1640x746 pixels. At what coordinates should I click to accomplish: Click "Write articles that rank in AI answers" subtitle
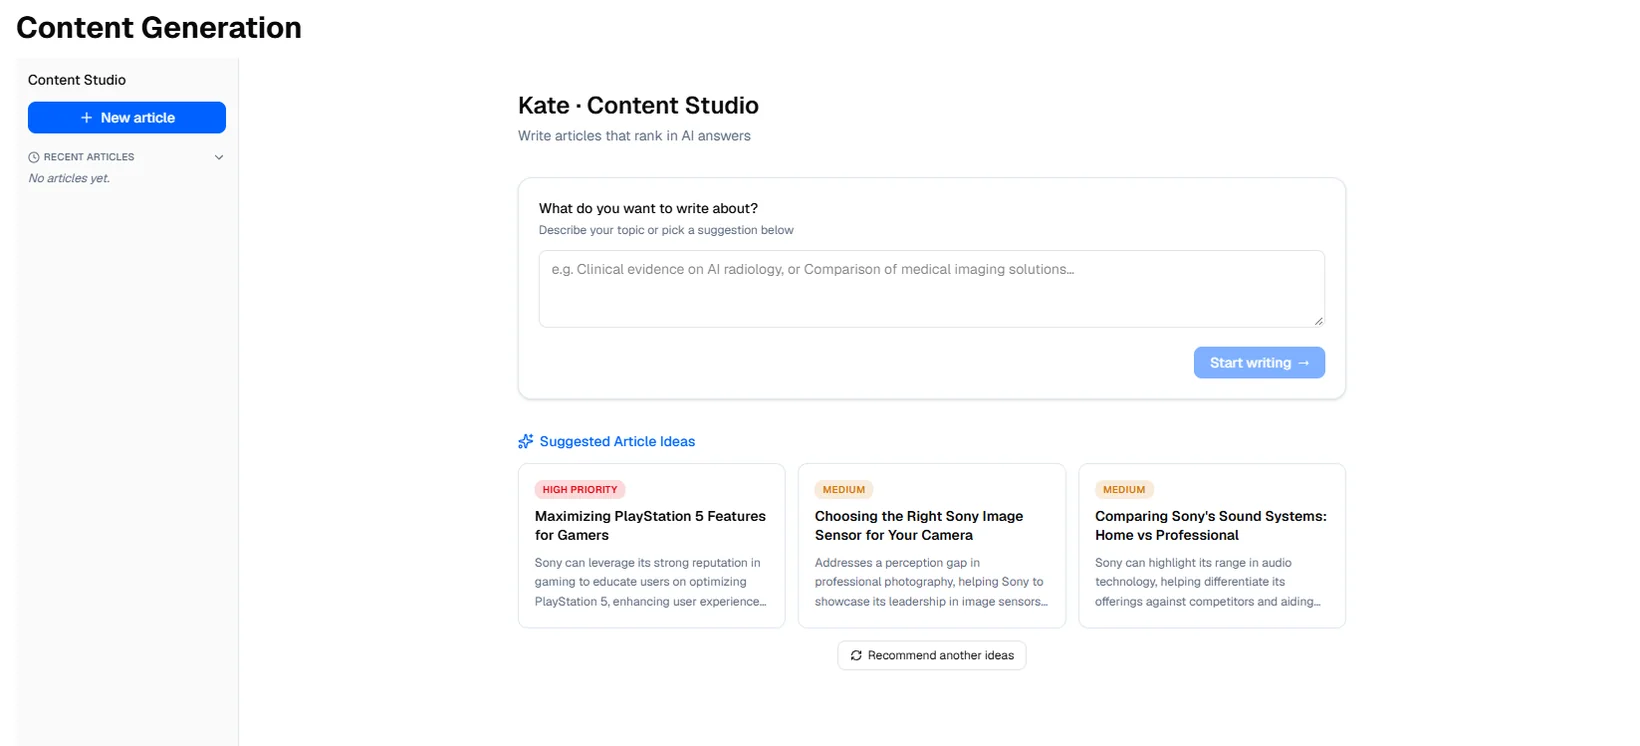point(634,136)
